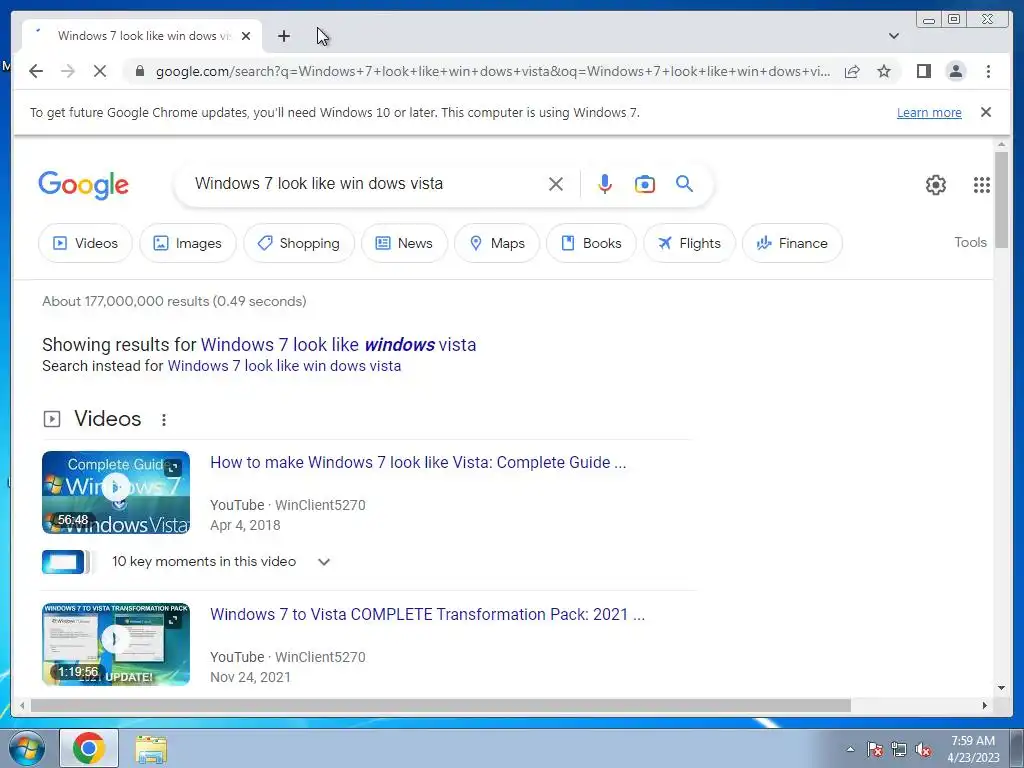Play the Complete Guide video thumbnail
The width and height of the screenshot is (1024, 768).
tap(116, 492)
